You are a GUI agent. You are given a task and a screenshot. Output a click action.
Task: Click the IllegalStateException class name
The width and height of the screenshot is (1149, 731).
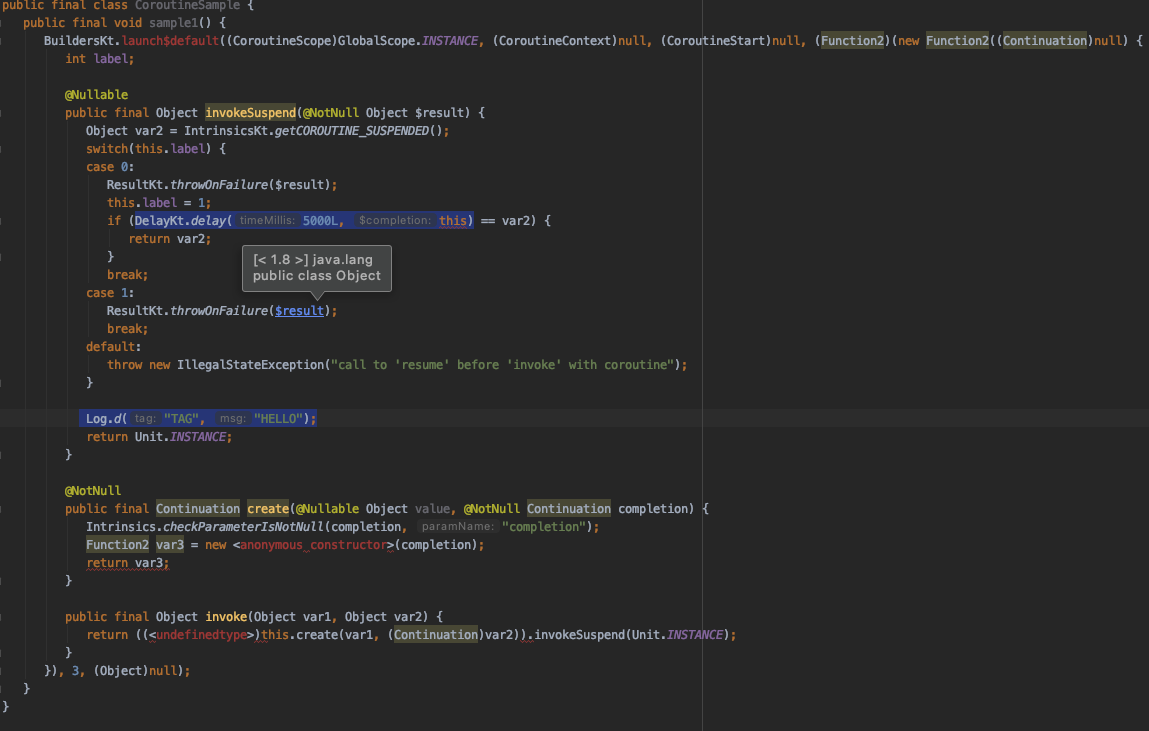click(x=250, y=365)
